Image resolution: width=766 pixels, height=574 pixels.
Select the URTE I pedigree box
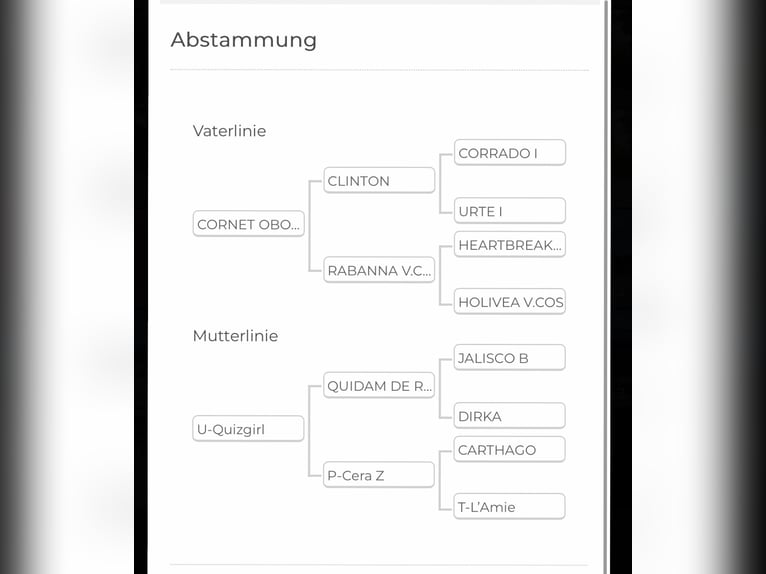[x=510, y=211]
